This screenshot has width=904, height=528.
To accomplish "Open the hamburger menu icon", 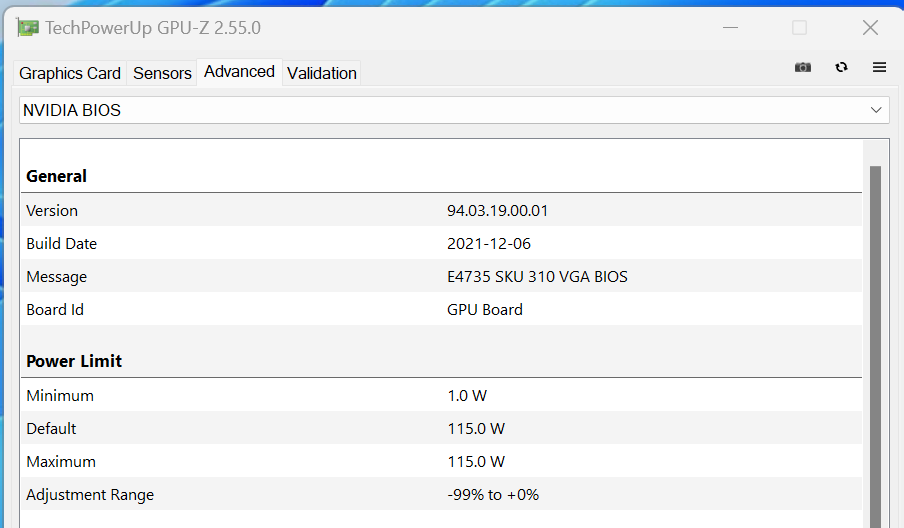I will pos(880,67).
